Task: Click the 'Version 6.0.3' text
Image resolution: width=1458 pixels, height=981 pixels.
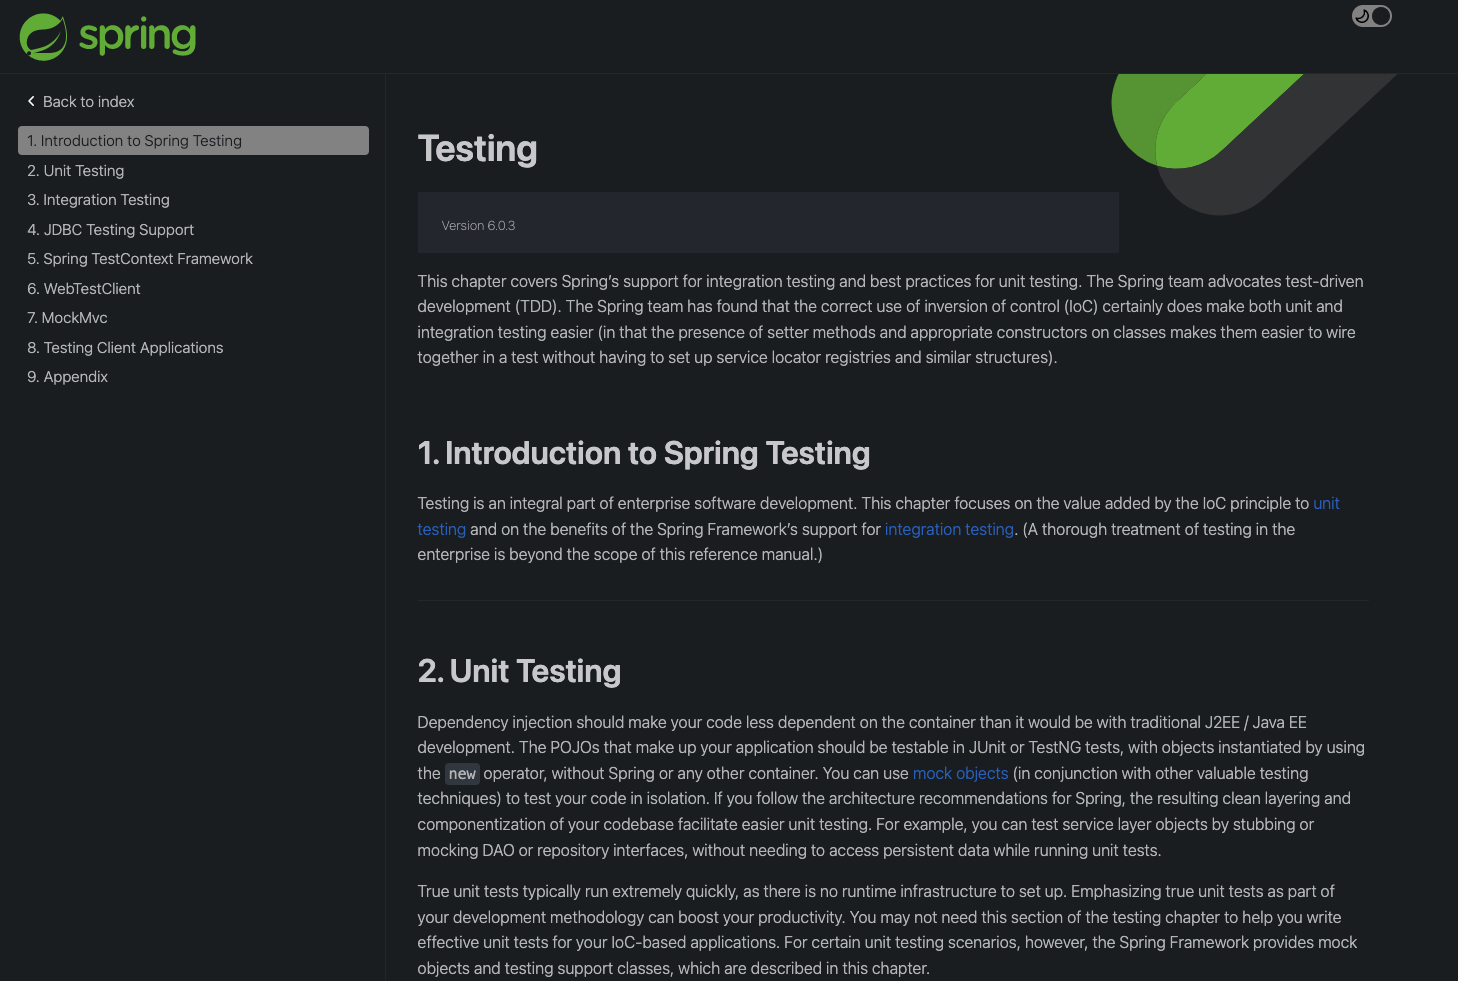Action: click(478, 226)
